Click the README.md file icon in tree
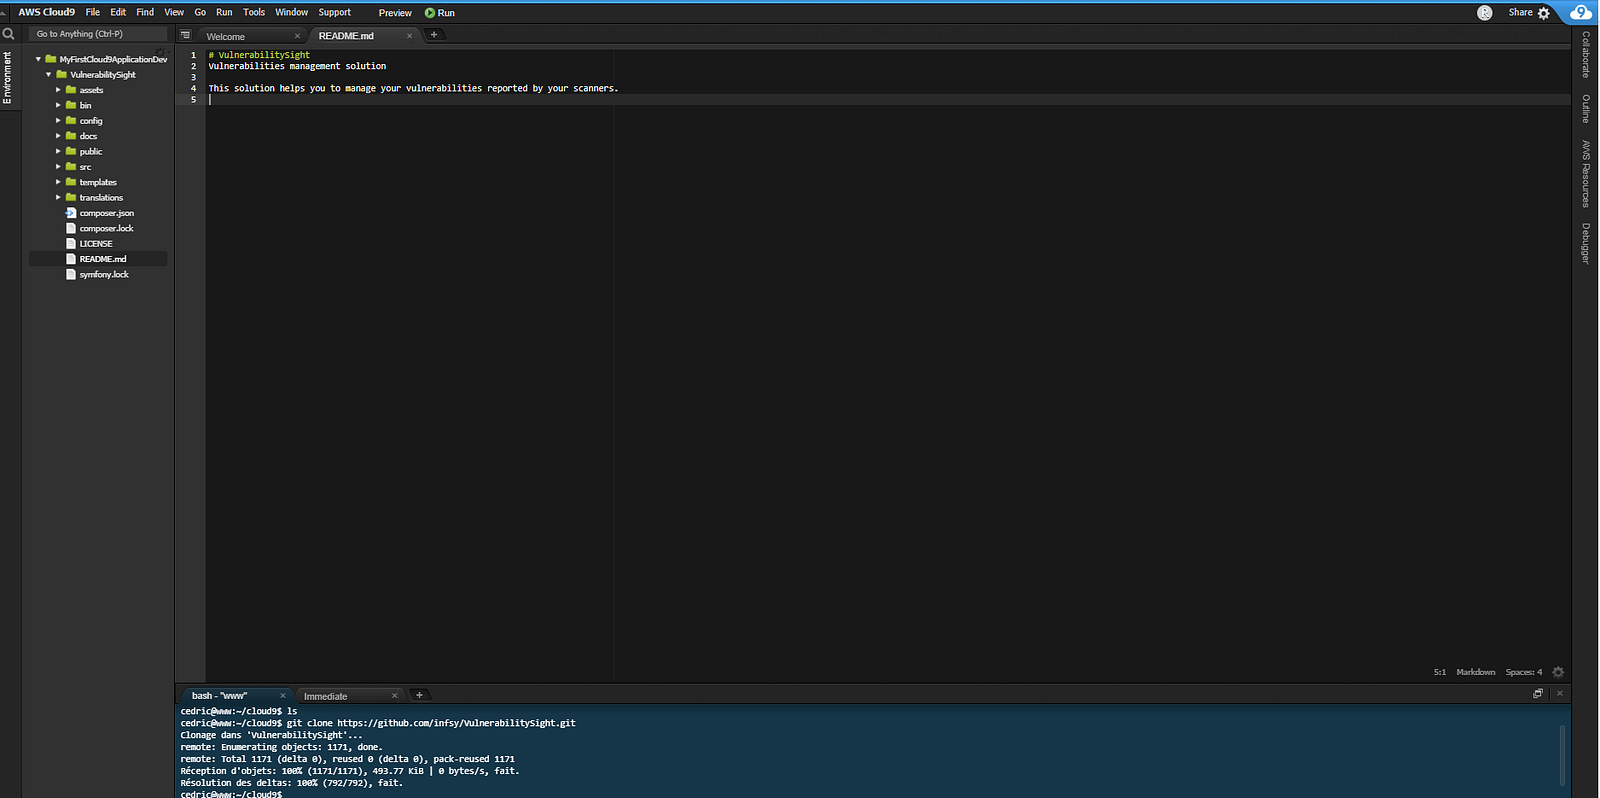1600x798 pixels. click(x=71, y=259)
